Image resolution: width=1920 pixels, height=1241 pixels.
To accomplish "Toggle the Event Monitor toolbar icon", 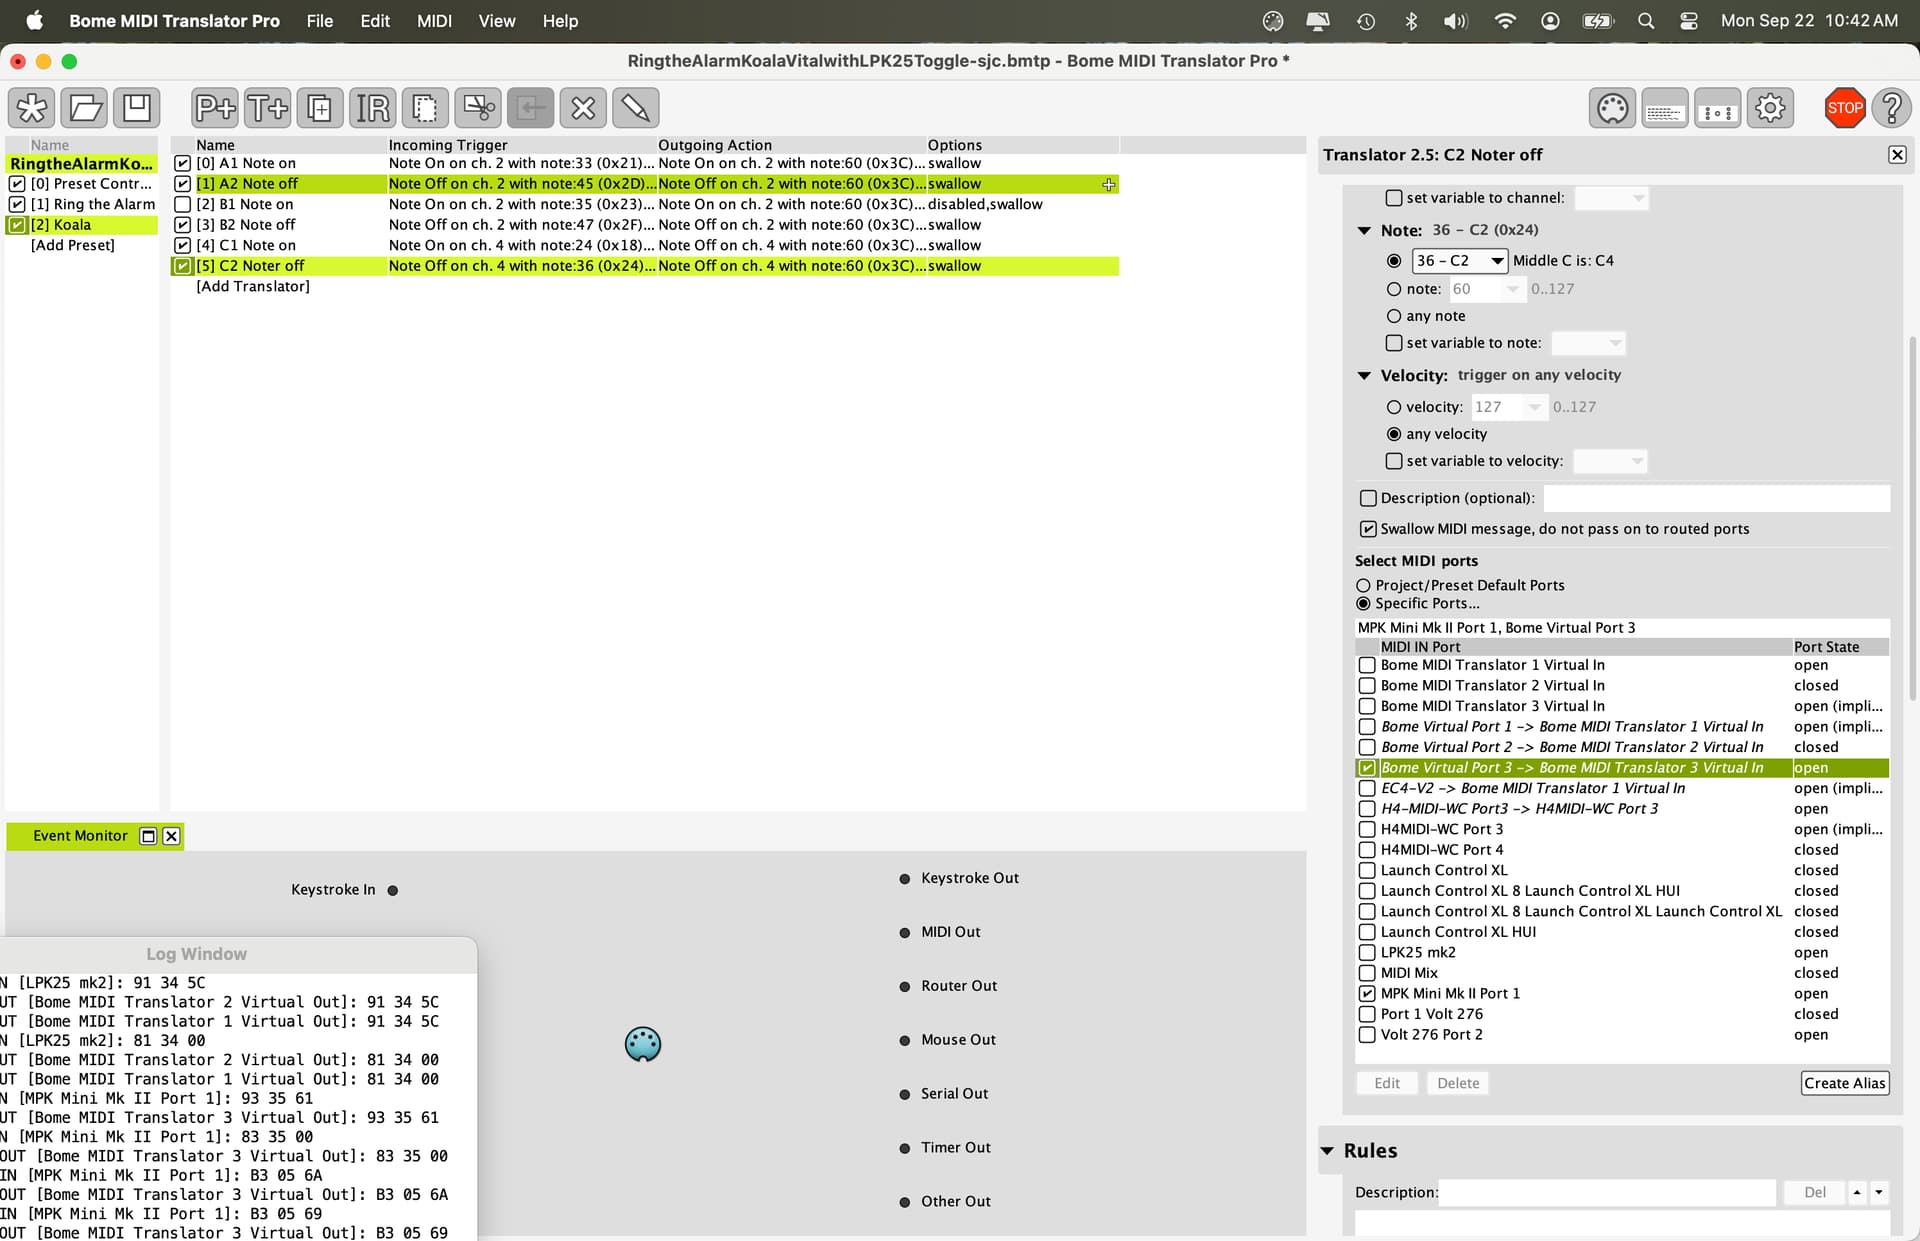I will point(1718,108).
